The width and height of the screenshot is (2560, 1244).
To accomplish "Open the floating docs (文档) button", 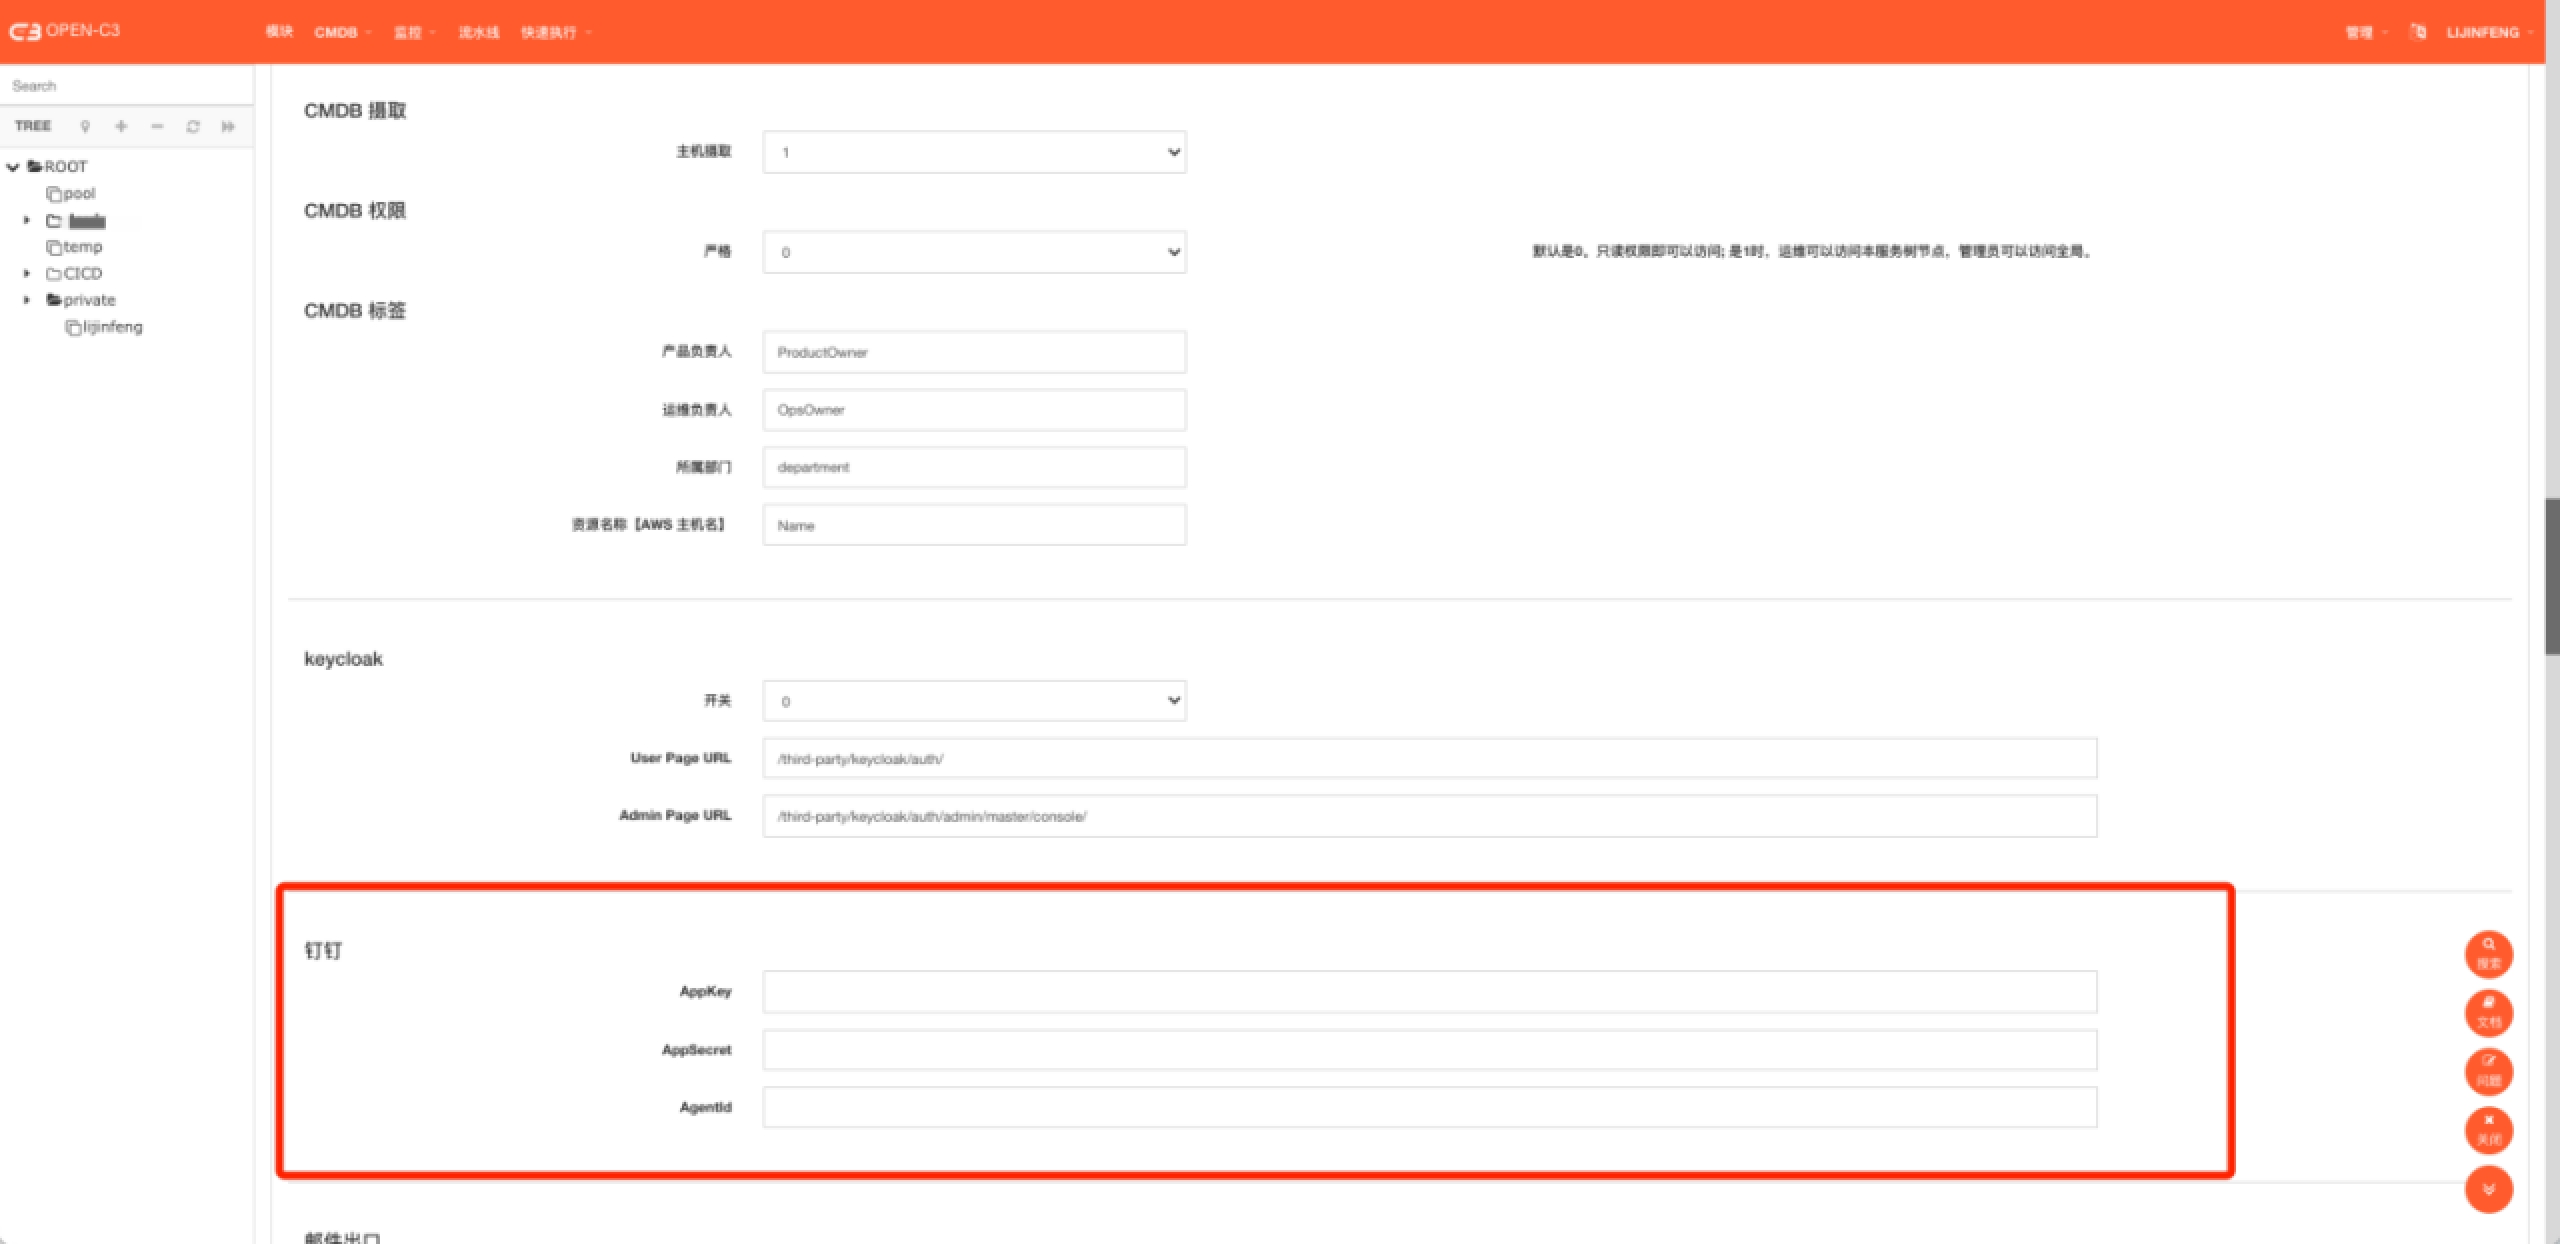I will 2488,1012.
